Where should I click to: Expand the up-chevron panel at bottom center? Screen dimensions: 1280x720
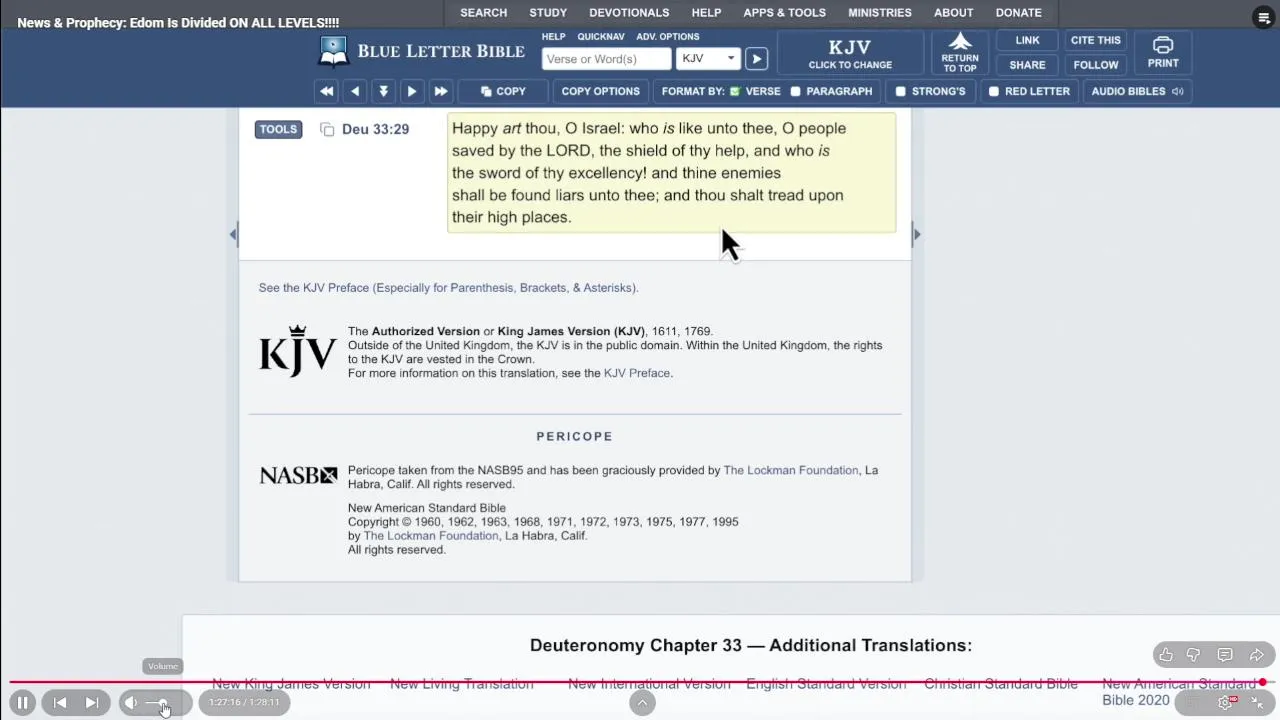[x=642, y=703]
